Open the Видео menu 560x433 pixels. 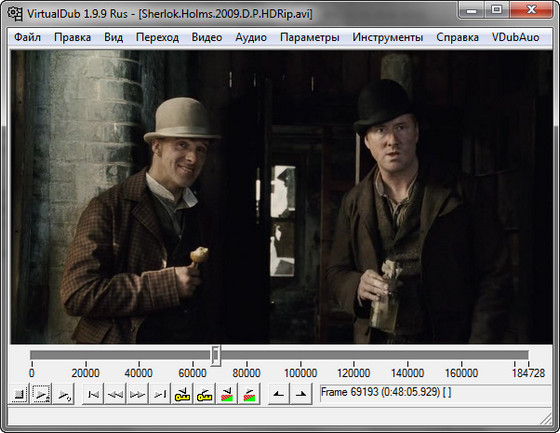click(207, 37)
